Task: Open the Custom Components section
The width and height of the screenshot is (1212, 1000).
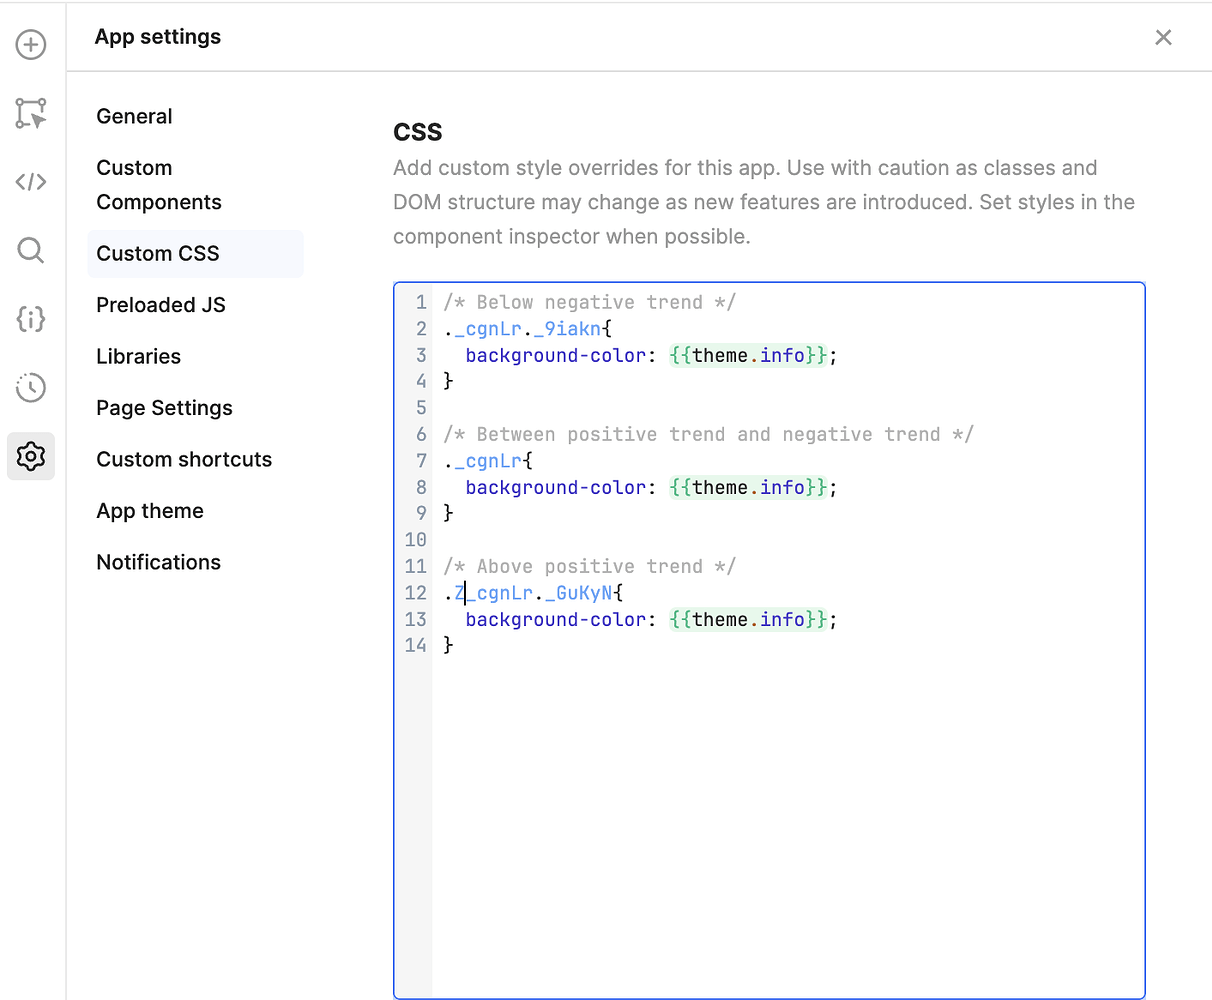Action: pos(159,185)
